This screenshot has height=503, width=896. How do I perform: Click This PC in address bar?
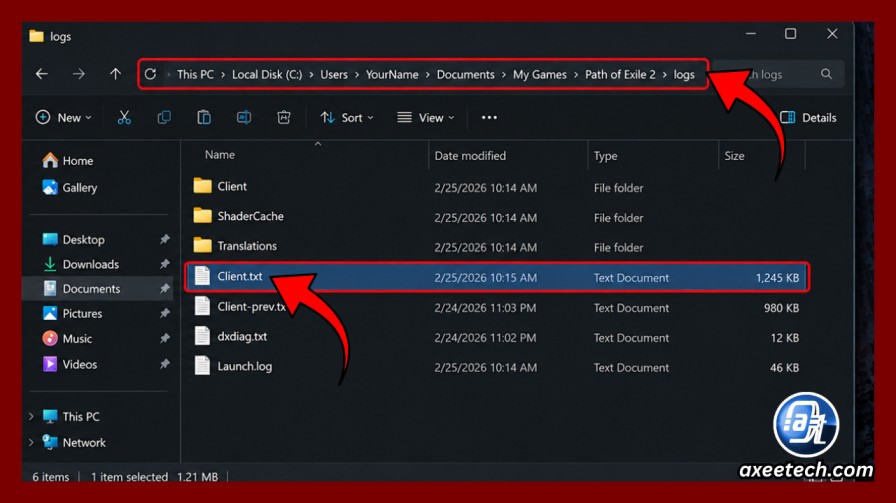click(195, 74)
